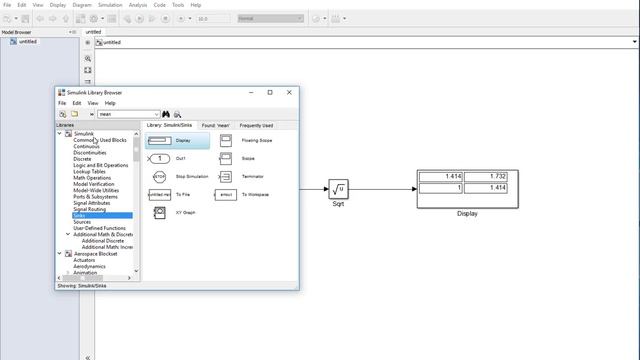Select Sources in library tree

click(x=82, y=222)
